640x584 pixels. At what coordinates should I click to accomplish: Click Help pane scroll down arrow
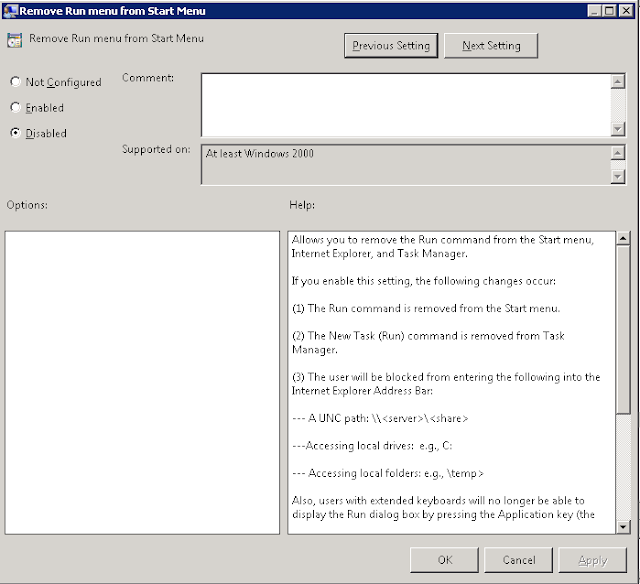[623, 527]
